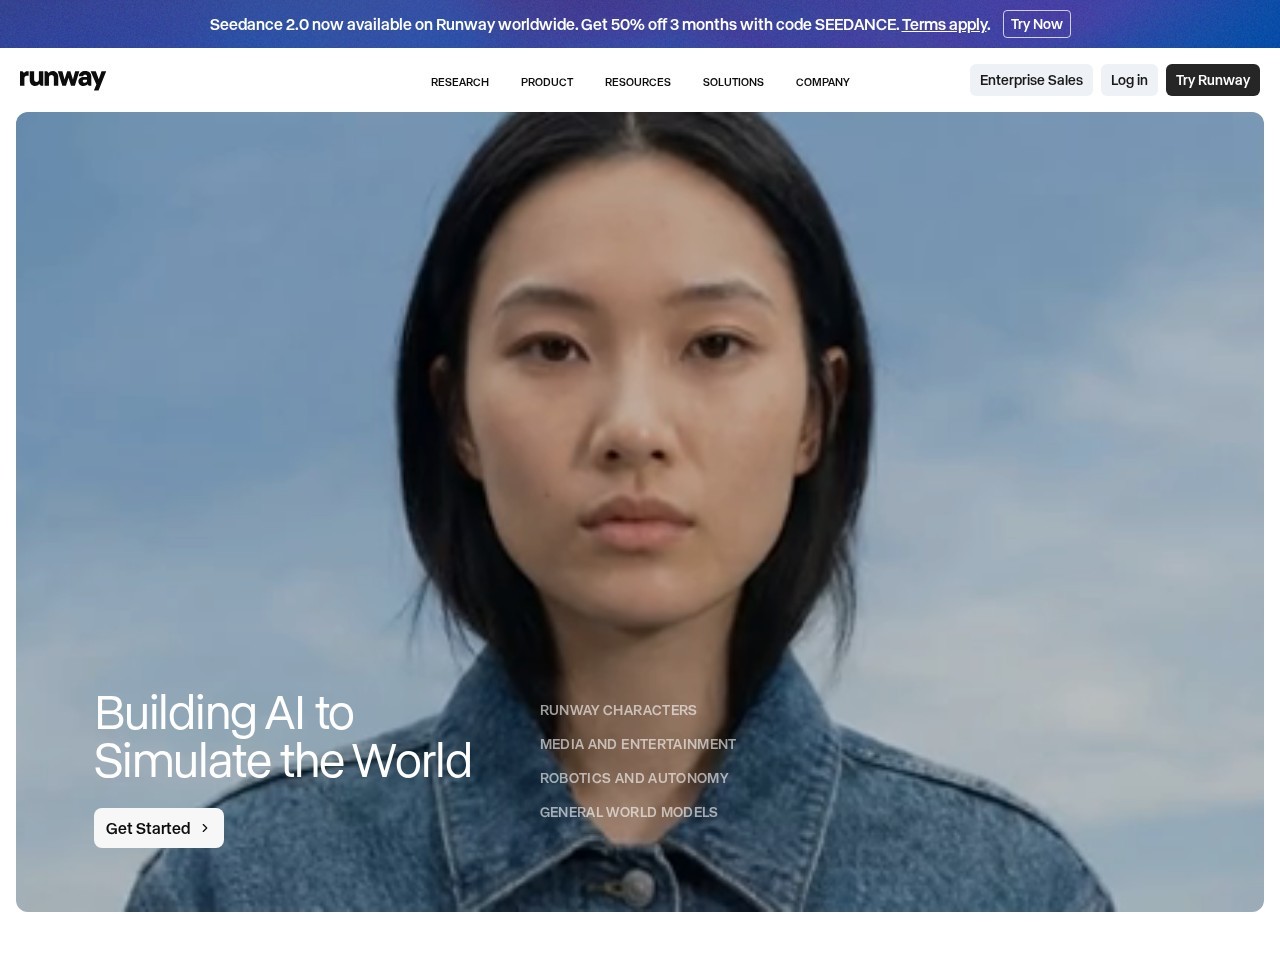Open the PRODUCT navigation menu
Image resolution: width=1280 pixels, height=960 pixels.
[546, 82]
